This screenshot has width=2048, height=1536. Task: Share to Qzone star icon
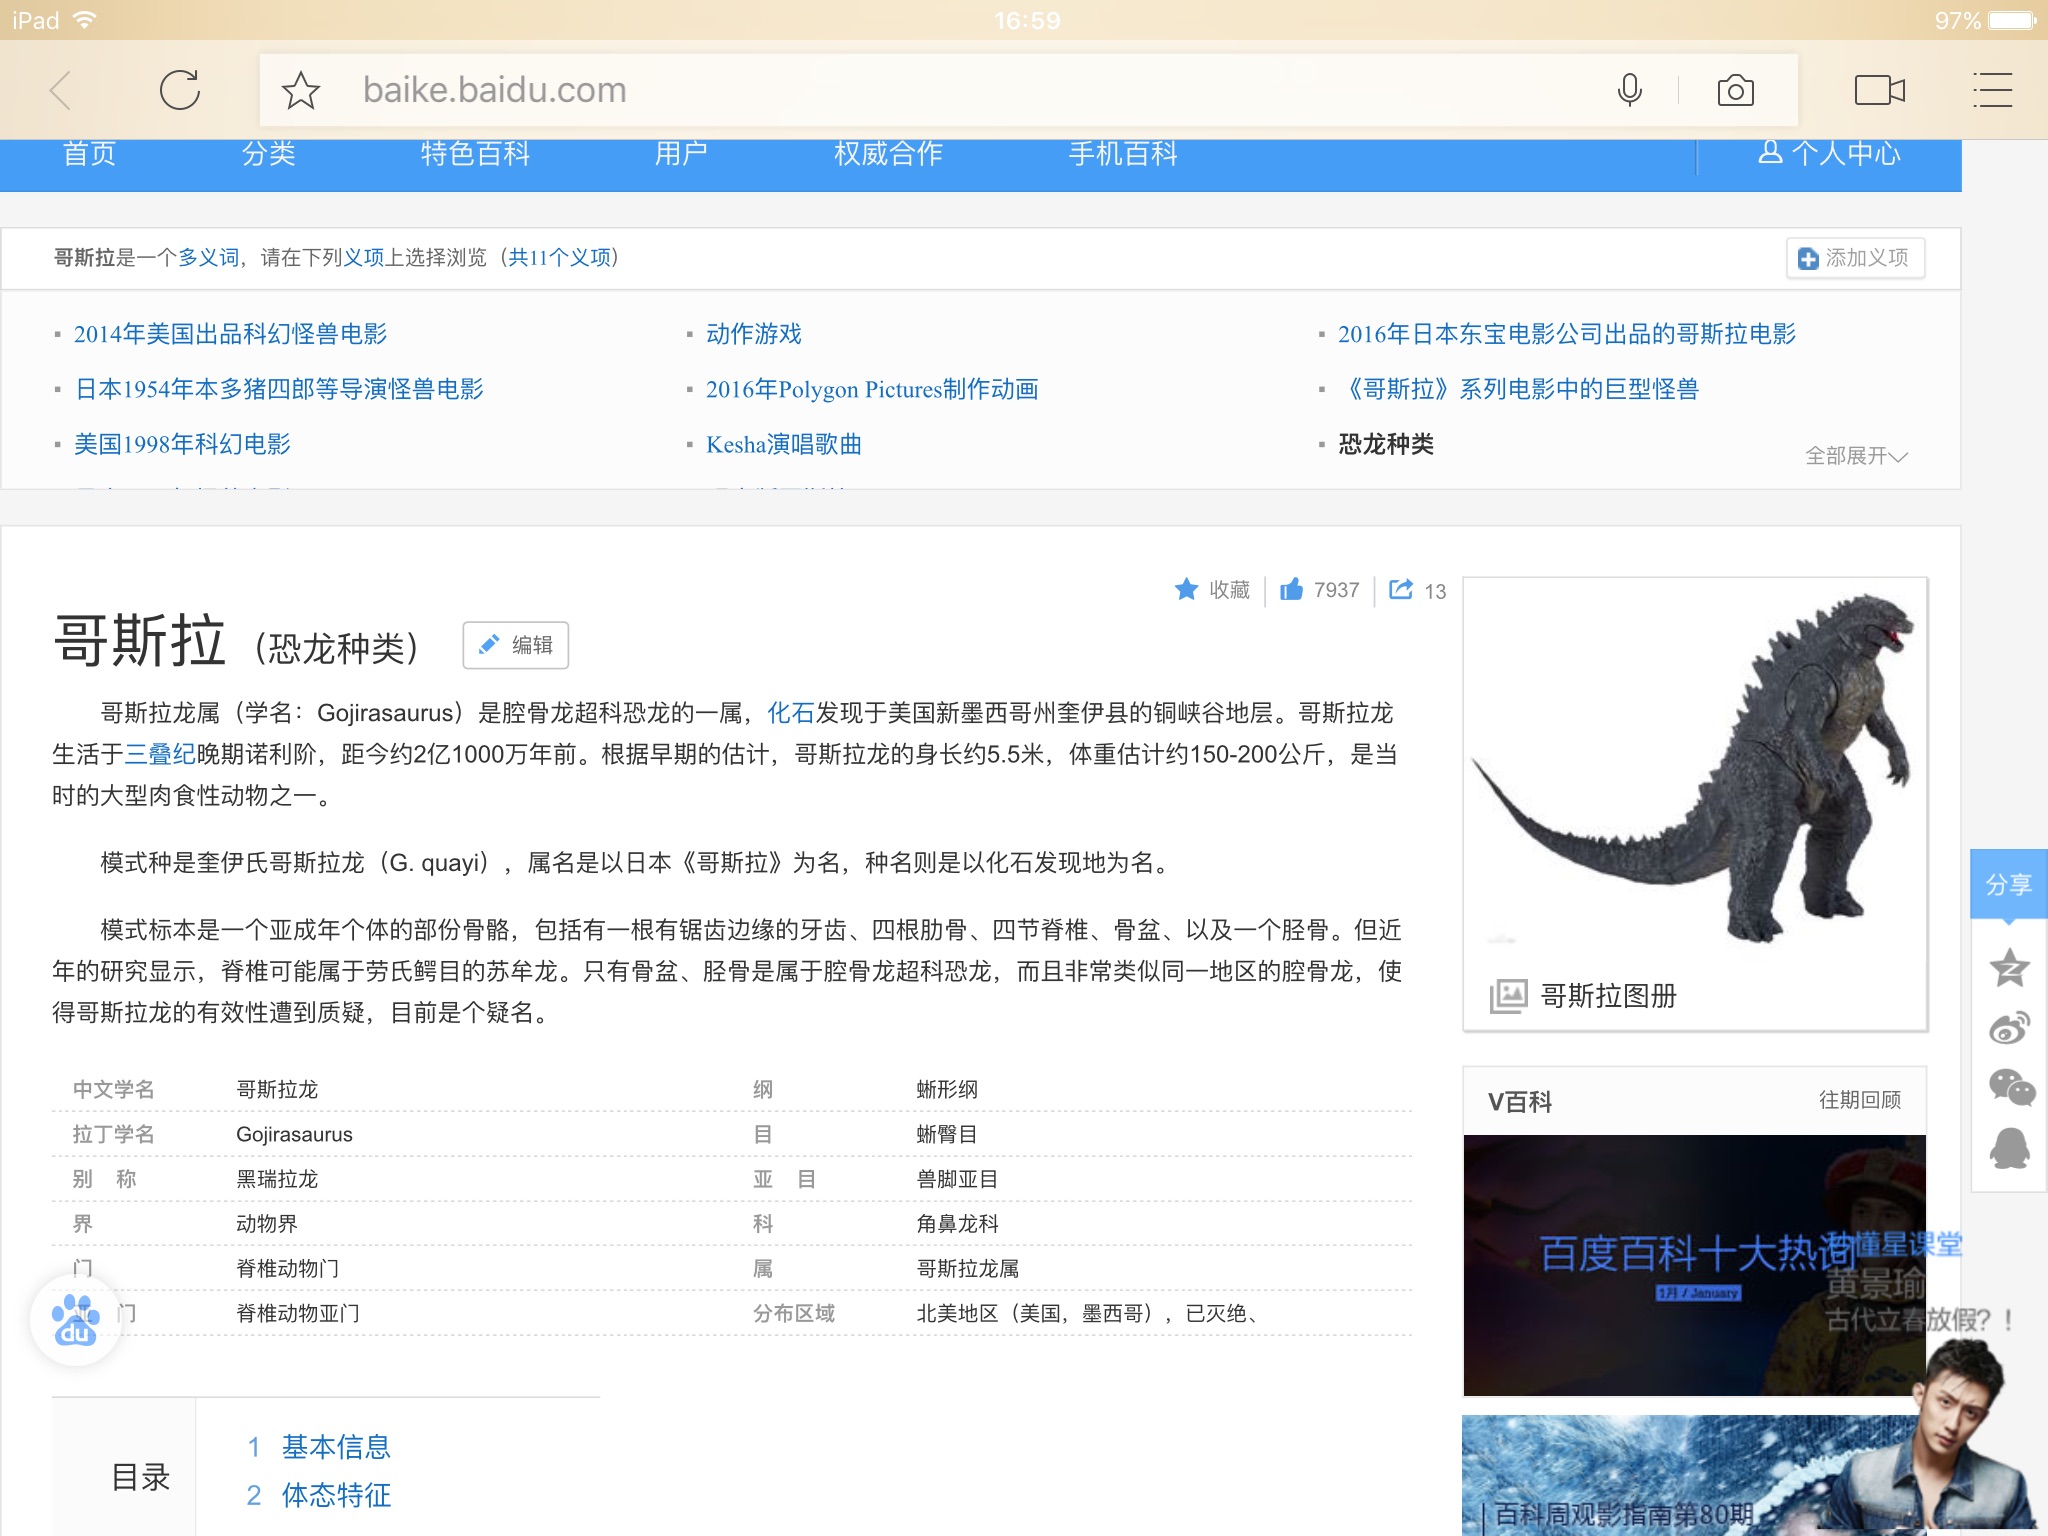(2009, 967)
